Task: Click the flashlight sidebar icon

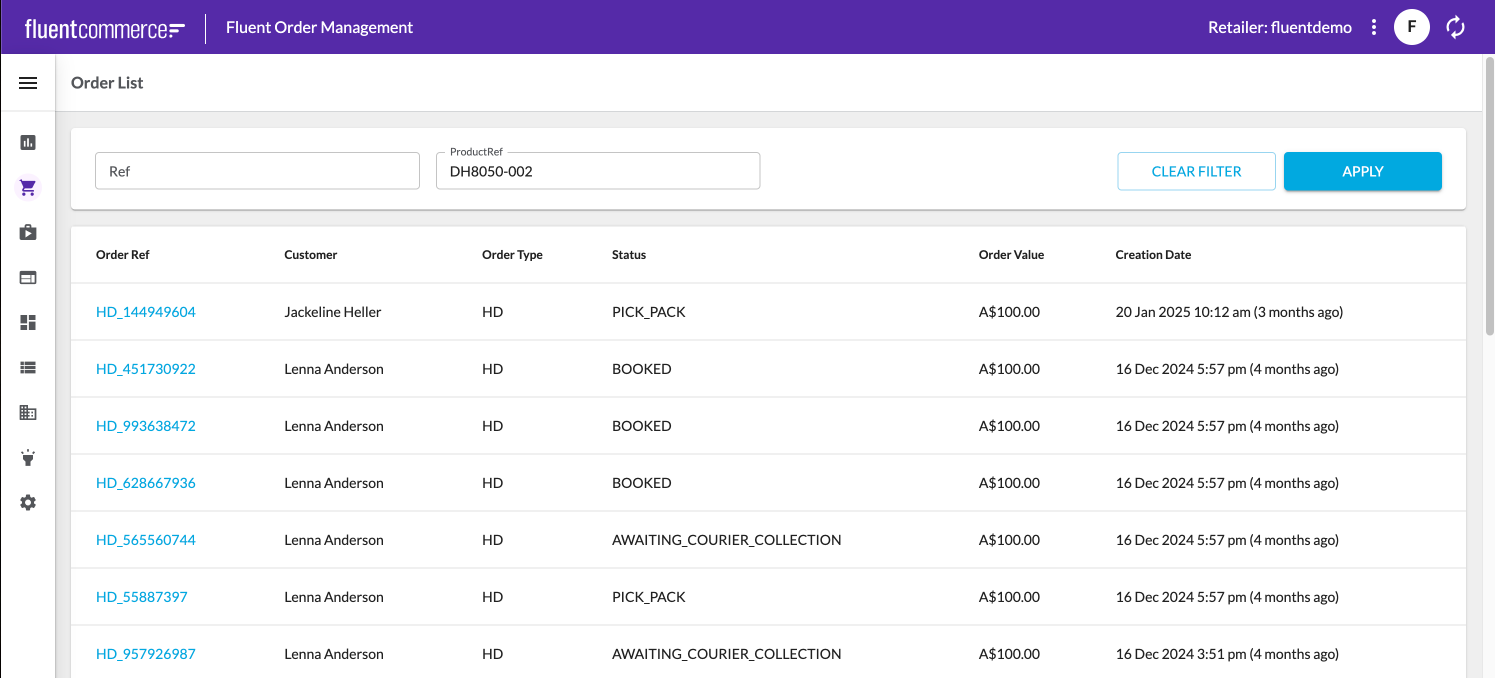Action: point(28,458)
